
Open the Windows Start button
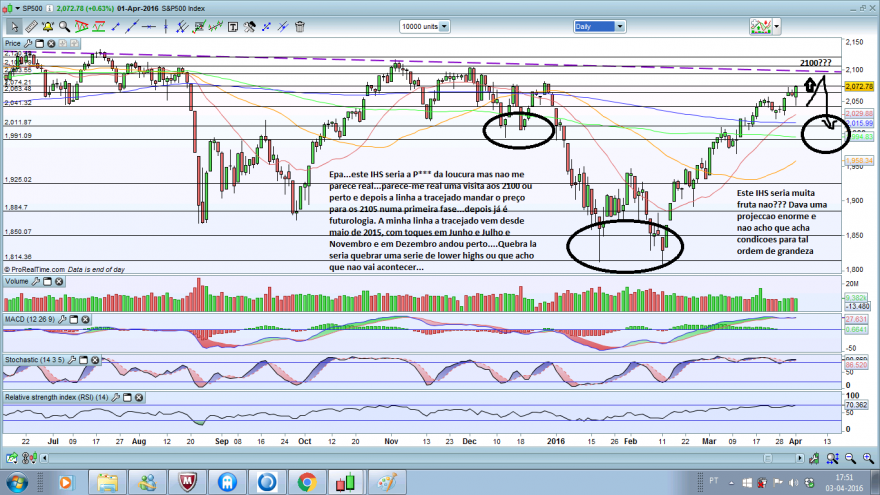pyautogui.click(x=17, y=483)
